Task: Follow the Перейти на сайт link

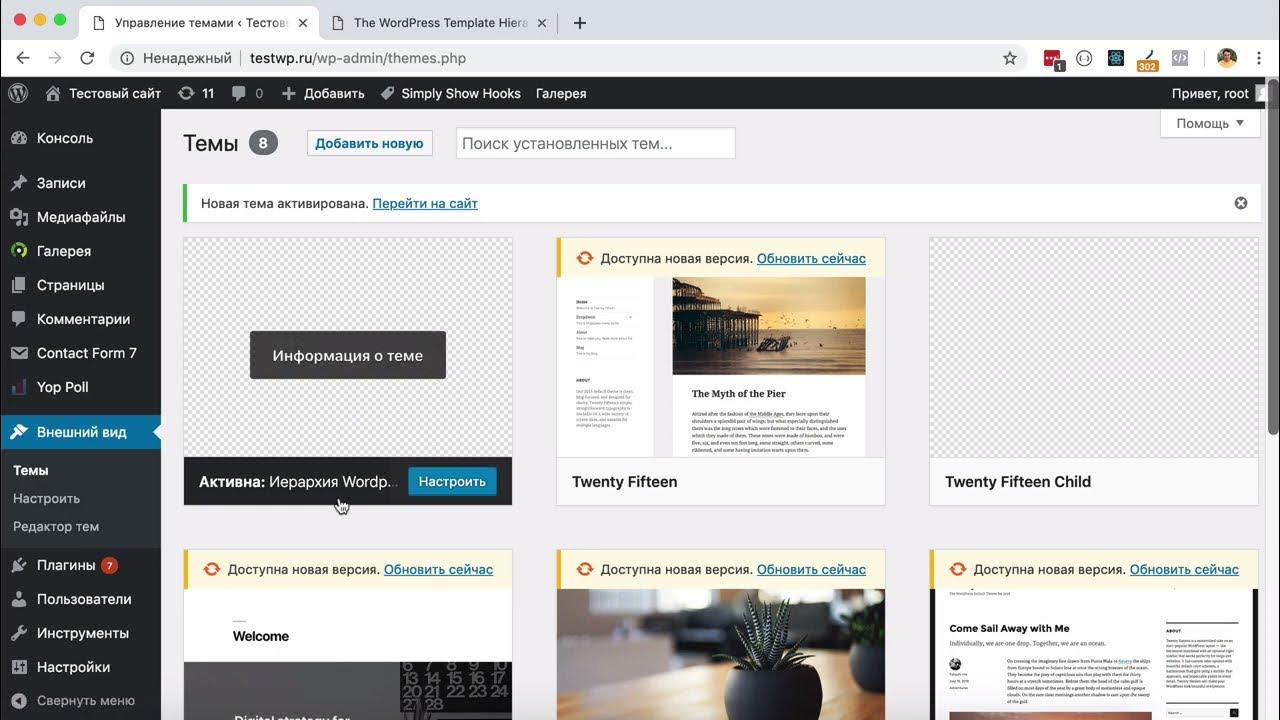Action: tap(425, 203)
